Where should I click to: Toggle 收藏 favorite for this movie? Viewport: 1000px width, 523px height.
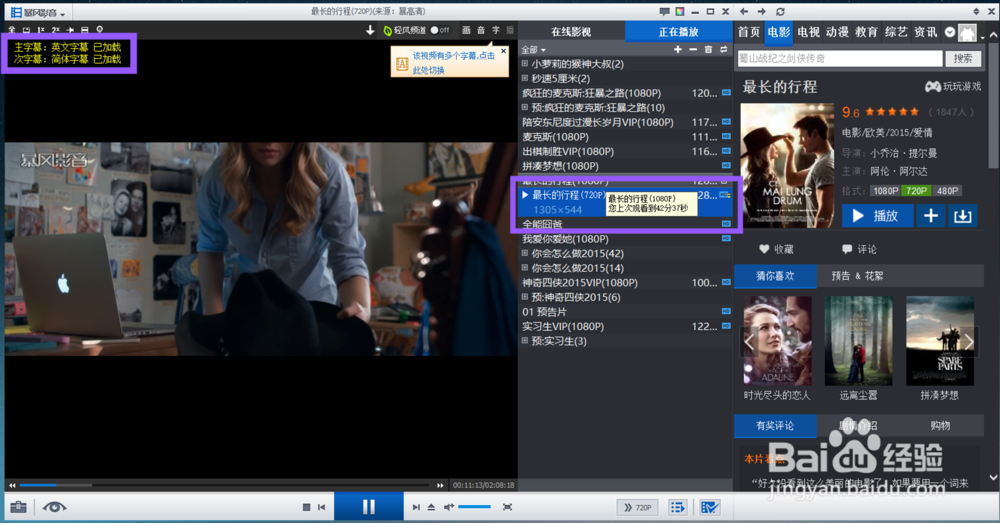point(776,249)
